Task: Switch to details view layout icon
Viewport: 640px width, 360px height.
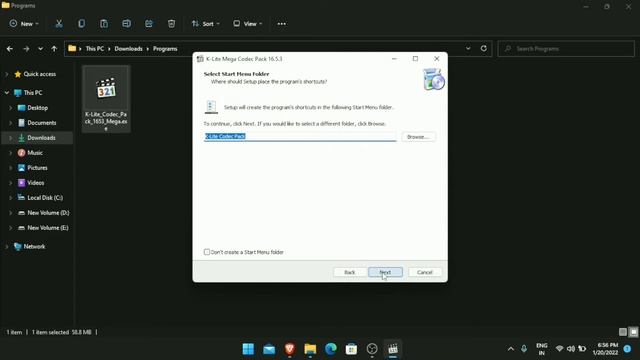Action: (622, 332)
